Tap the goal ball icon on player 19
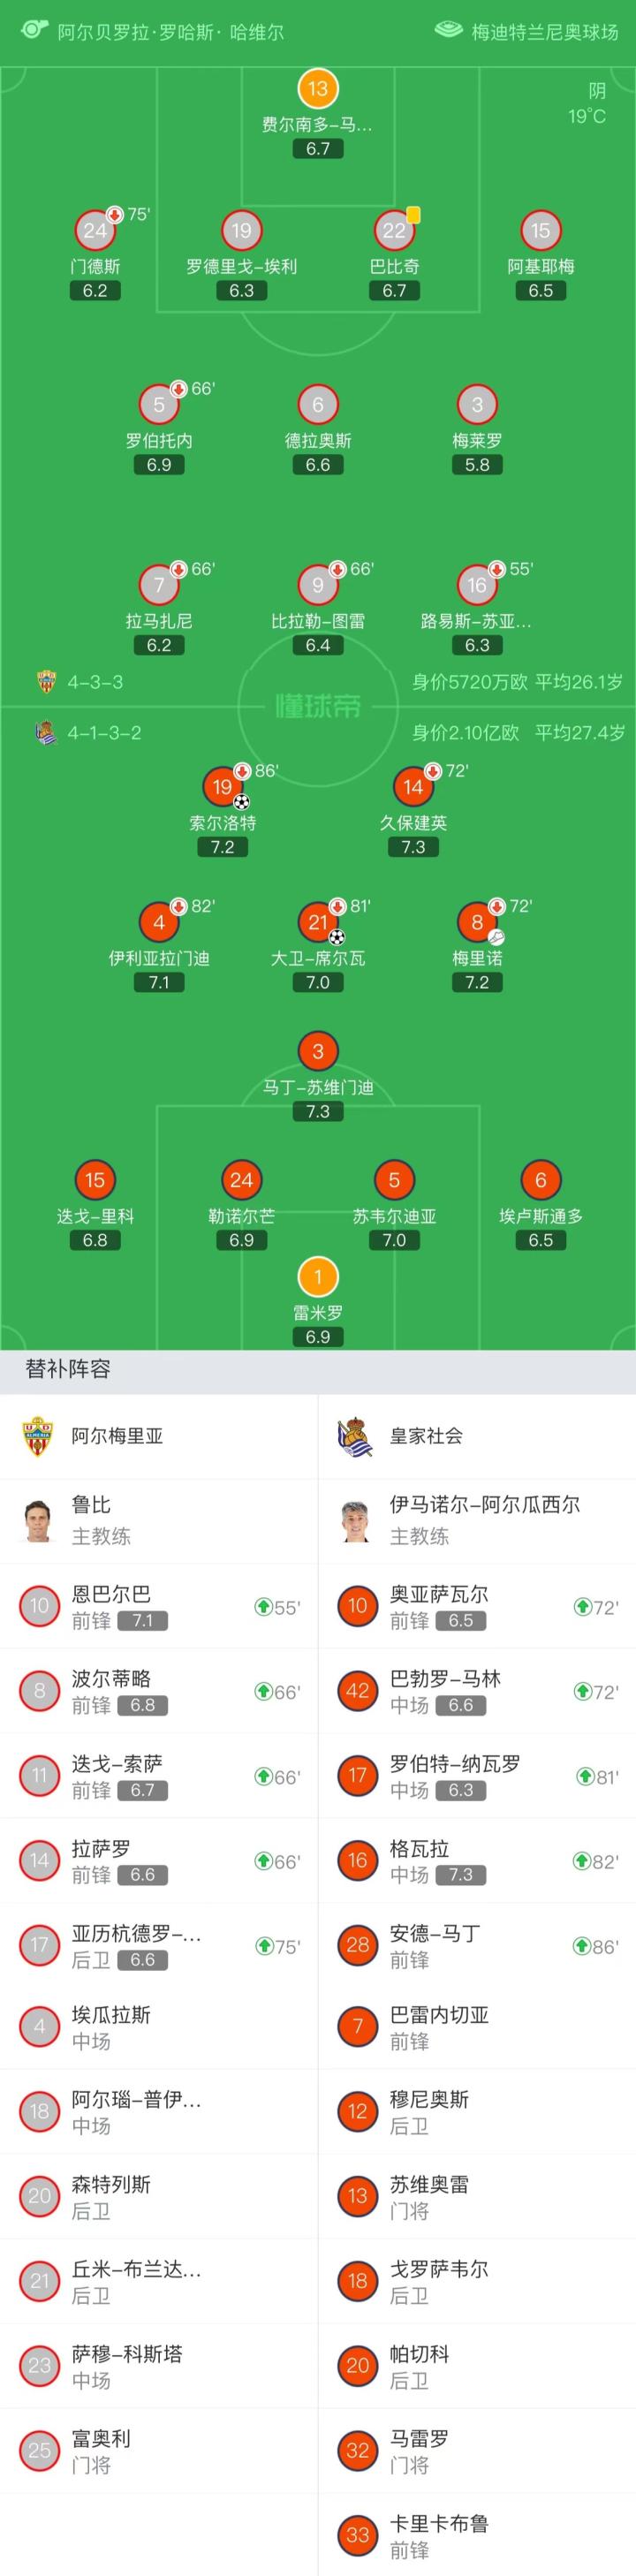 (241, 801)
